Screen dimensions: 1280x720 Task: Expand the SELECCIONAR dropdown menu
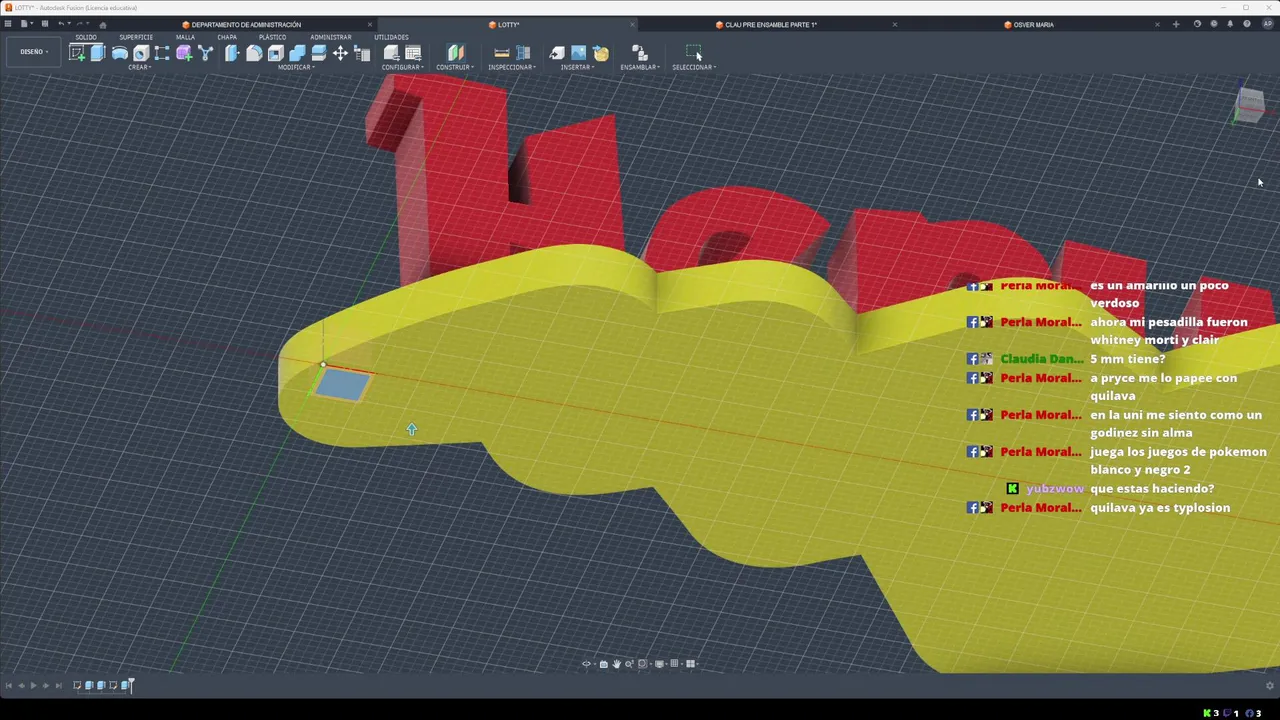[x=693, y=67]
